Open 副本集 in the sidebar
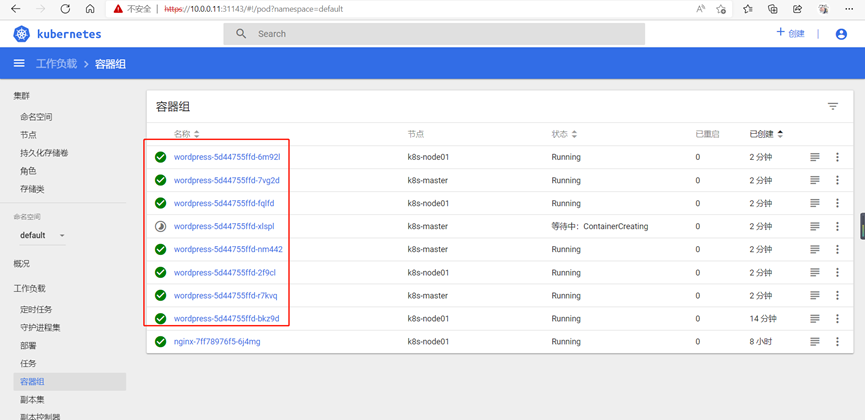The image size is (865, 420). (32, 400)
